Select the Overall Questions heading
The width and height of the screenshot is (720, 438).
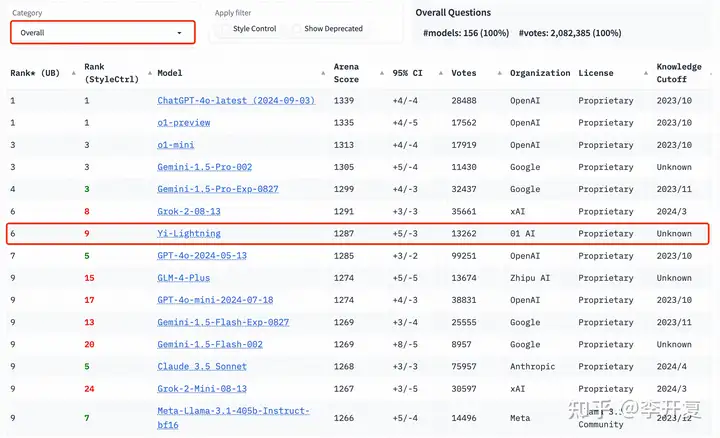[453, 12]
